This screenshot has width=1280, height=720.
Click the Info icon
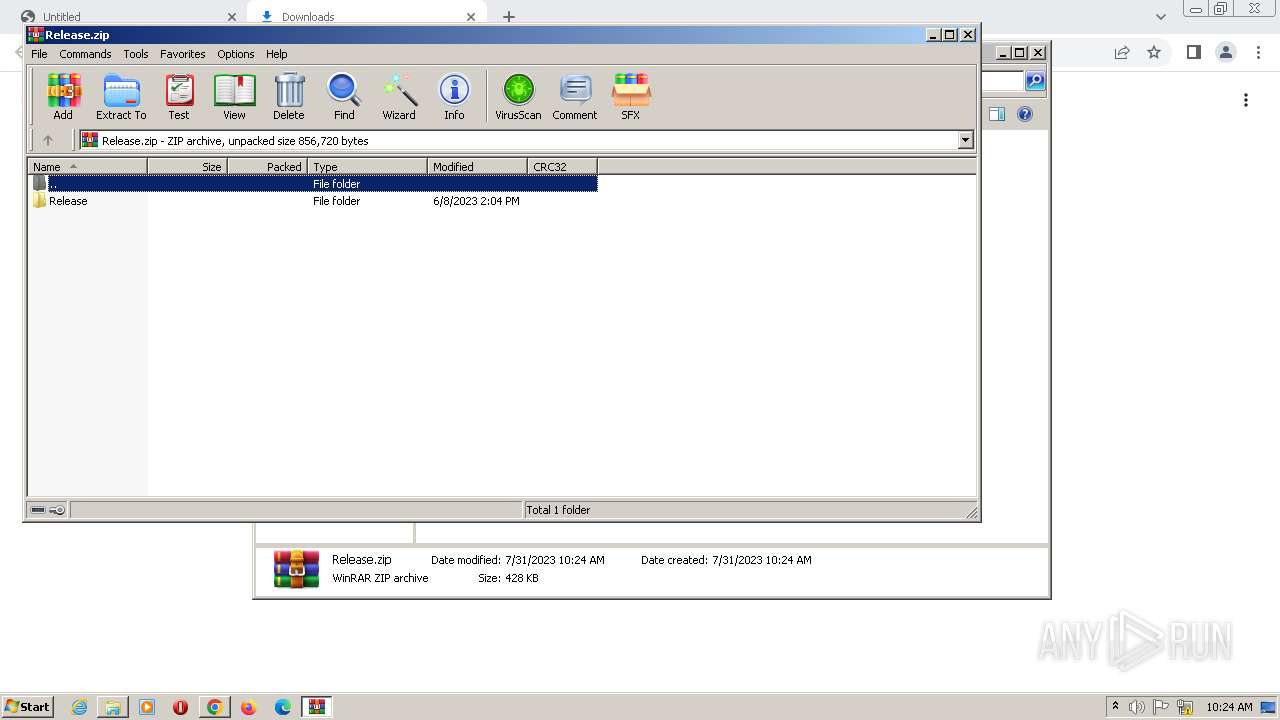454,97
